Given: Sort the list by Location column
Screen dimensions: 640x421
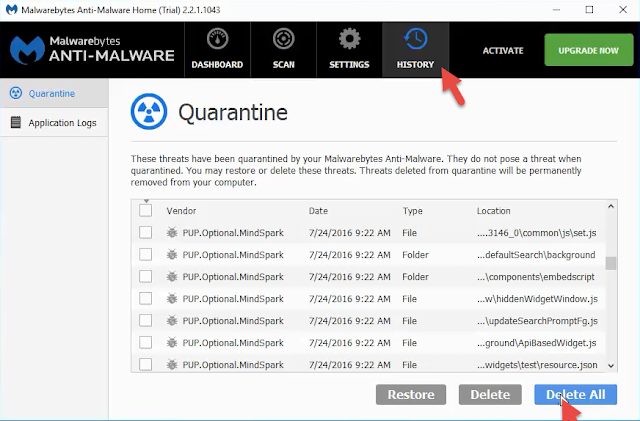Looking at the screenshot, I should click(493, 211).
